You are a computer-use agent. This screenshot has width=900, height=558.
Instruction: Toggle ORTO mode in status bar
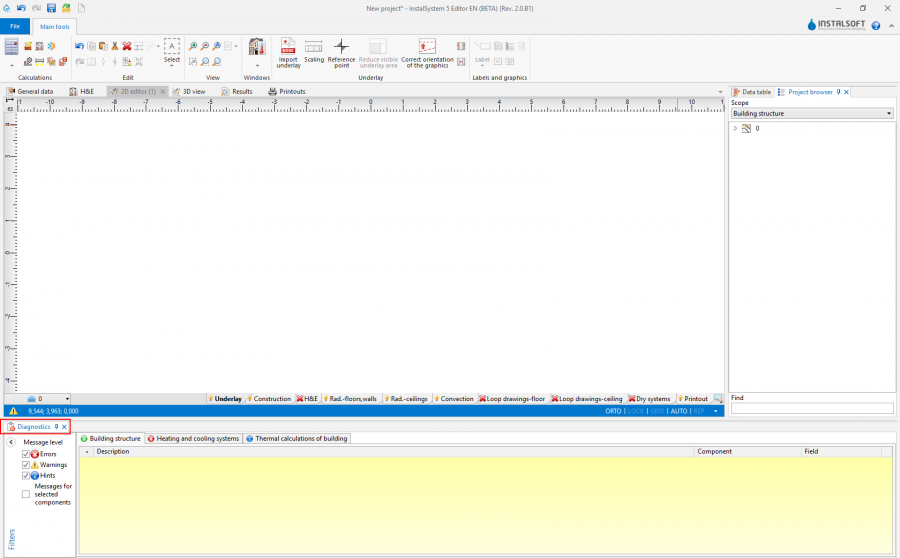[613, 411]
